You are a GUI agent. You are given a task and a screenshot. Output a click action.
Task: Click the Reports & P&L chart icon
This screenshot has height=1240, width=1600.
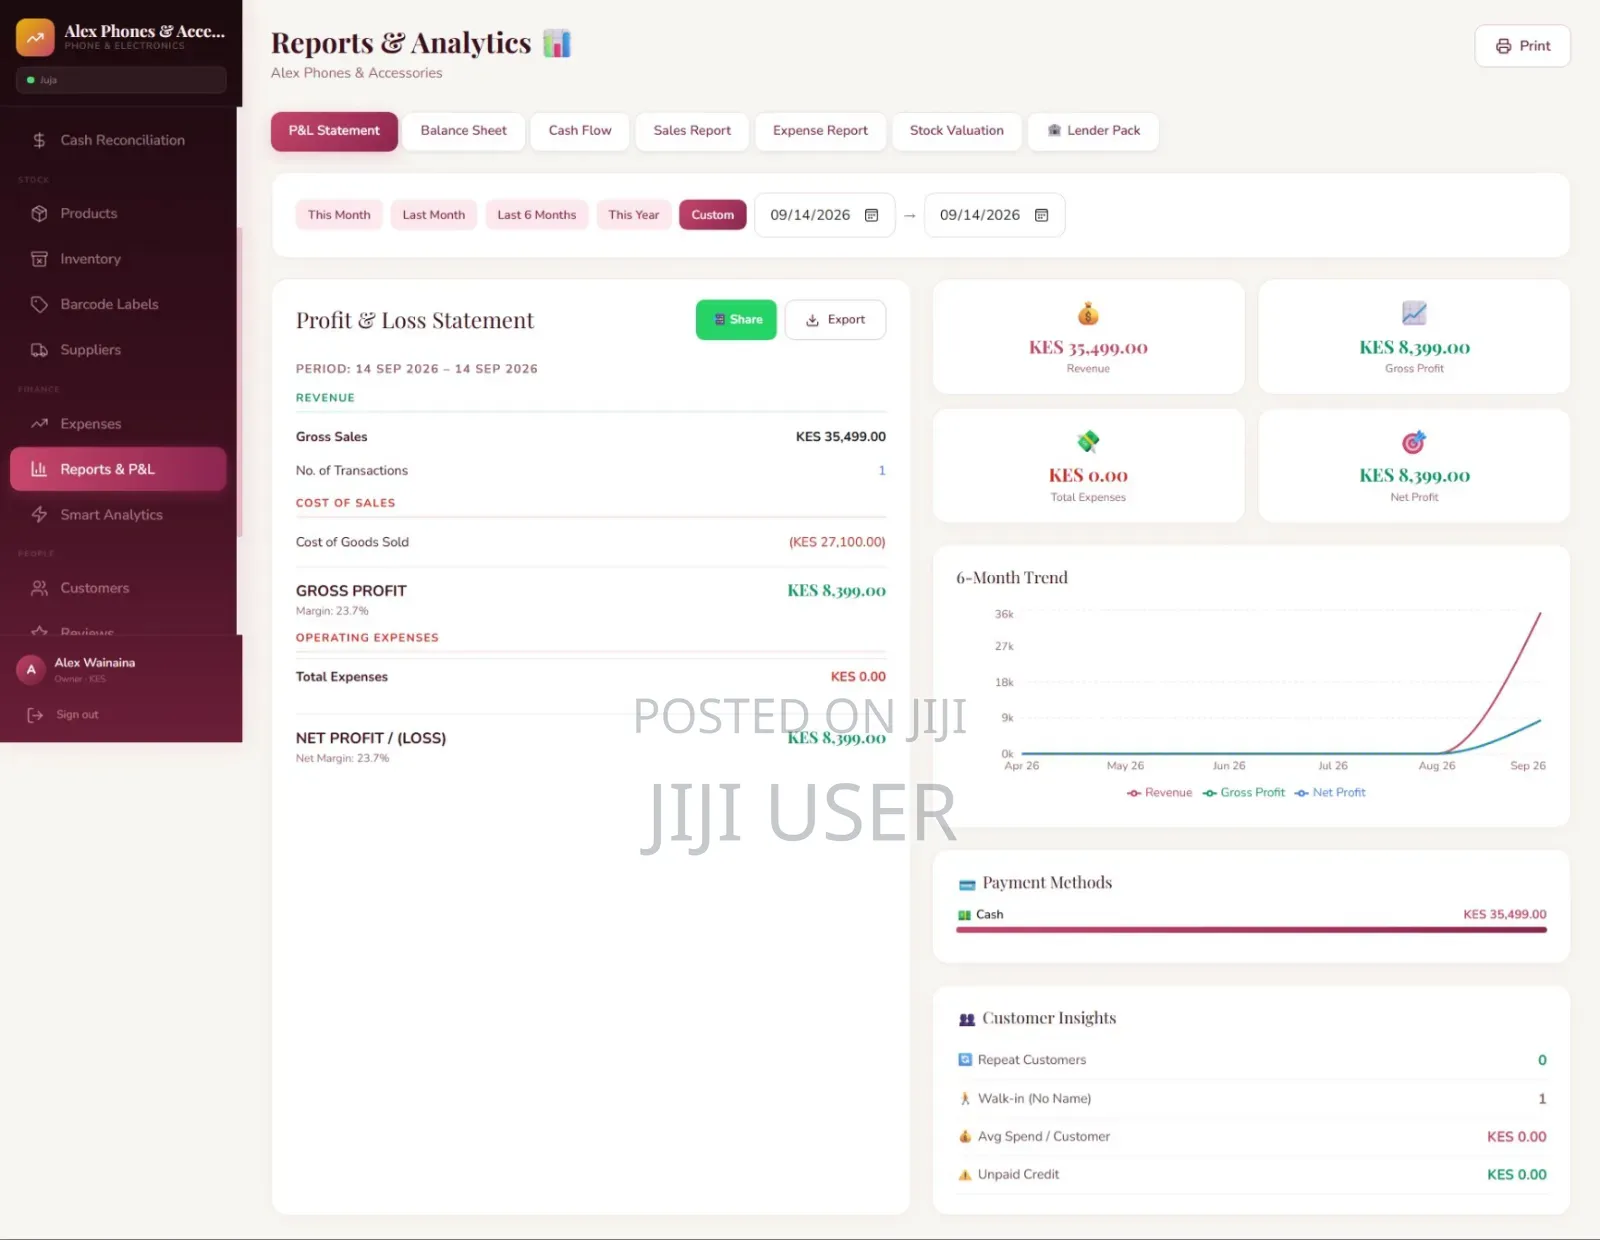coord(39,469)
